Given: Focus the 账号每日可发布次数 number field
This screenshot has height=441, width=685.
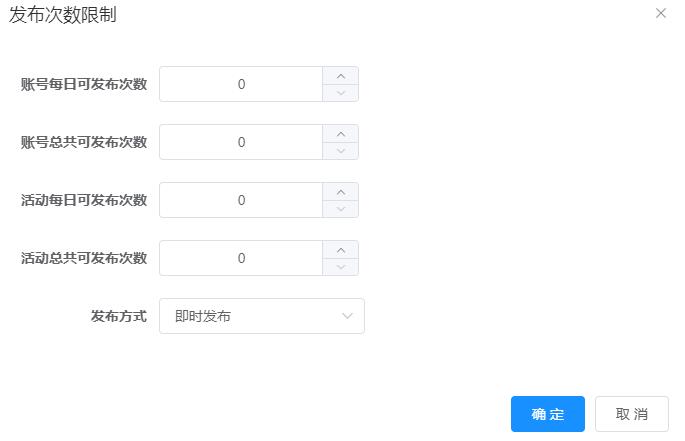Looking at the screenshot, I should (241, 84).
